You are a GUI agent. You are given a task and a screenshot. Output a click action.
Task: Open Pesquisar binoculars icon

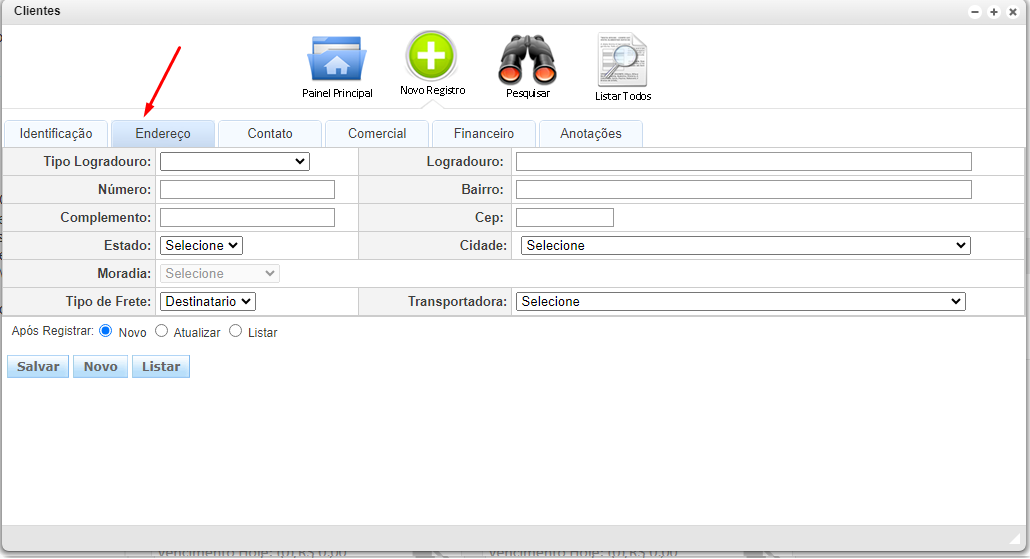tap(527, 60)
